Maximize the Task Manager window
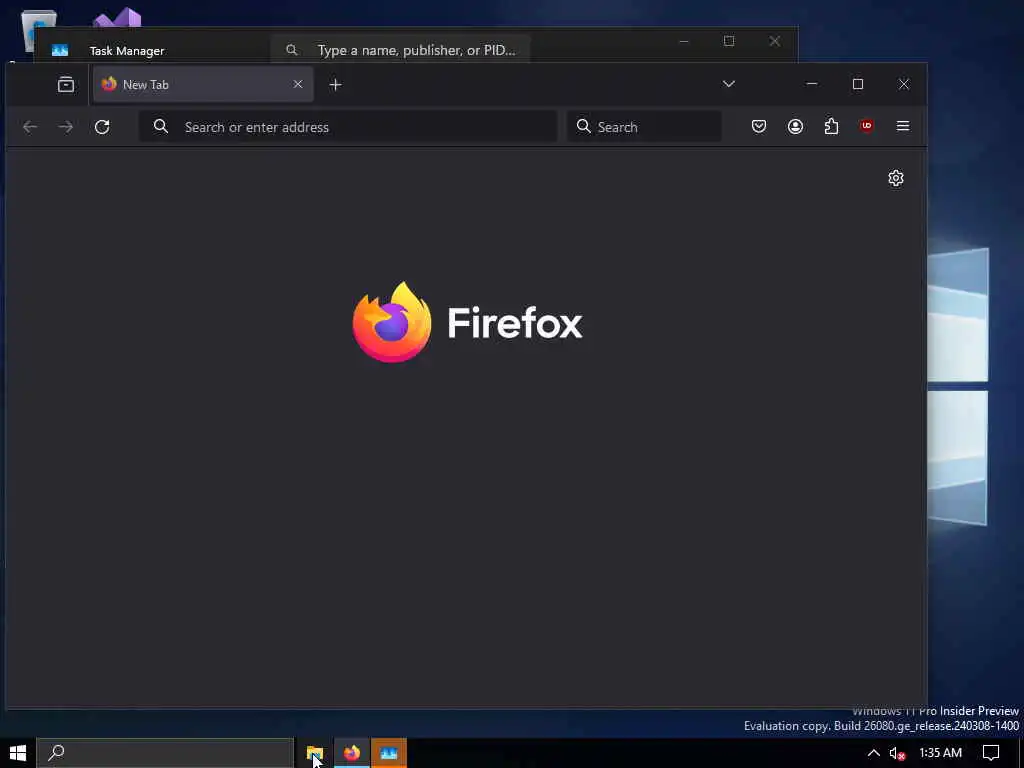Screen dimensions: 1024x768 click(729, 41)
